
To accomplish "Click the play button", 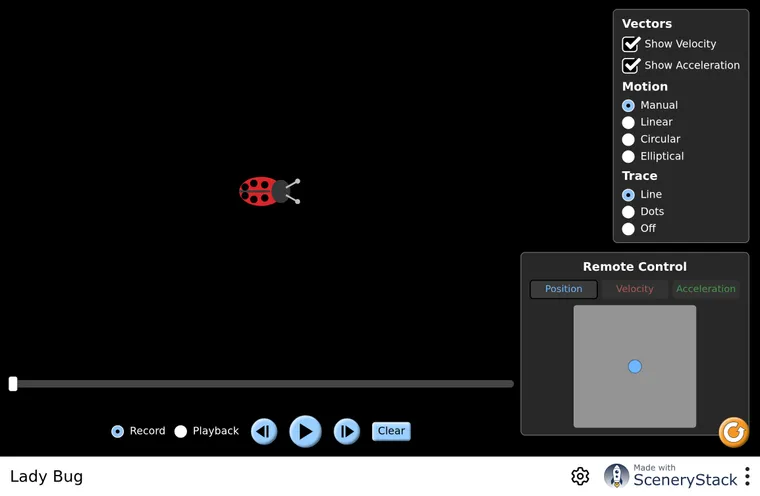I will 305,431.
